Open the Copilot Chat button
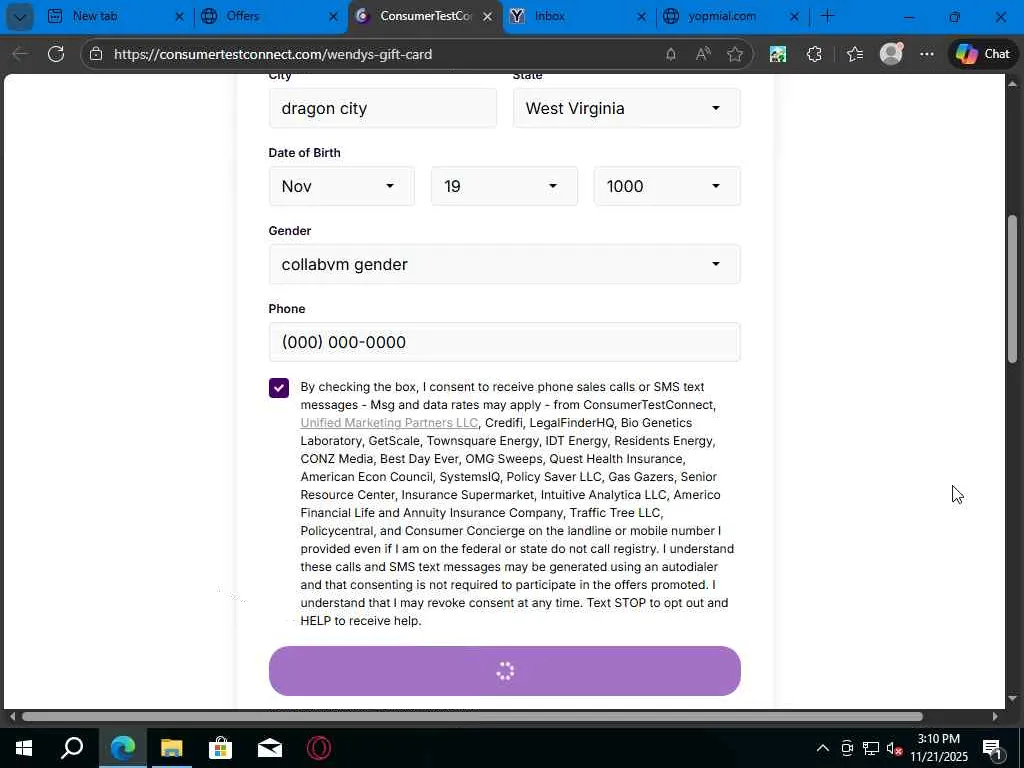The image size is (1024, 768). click(983, 54)
